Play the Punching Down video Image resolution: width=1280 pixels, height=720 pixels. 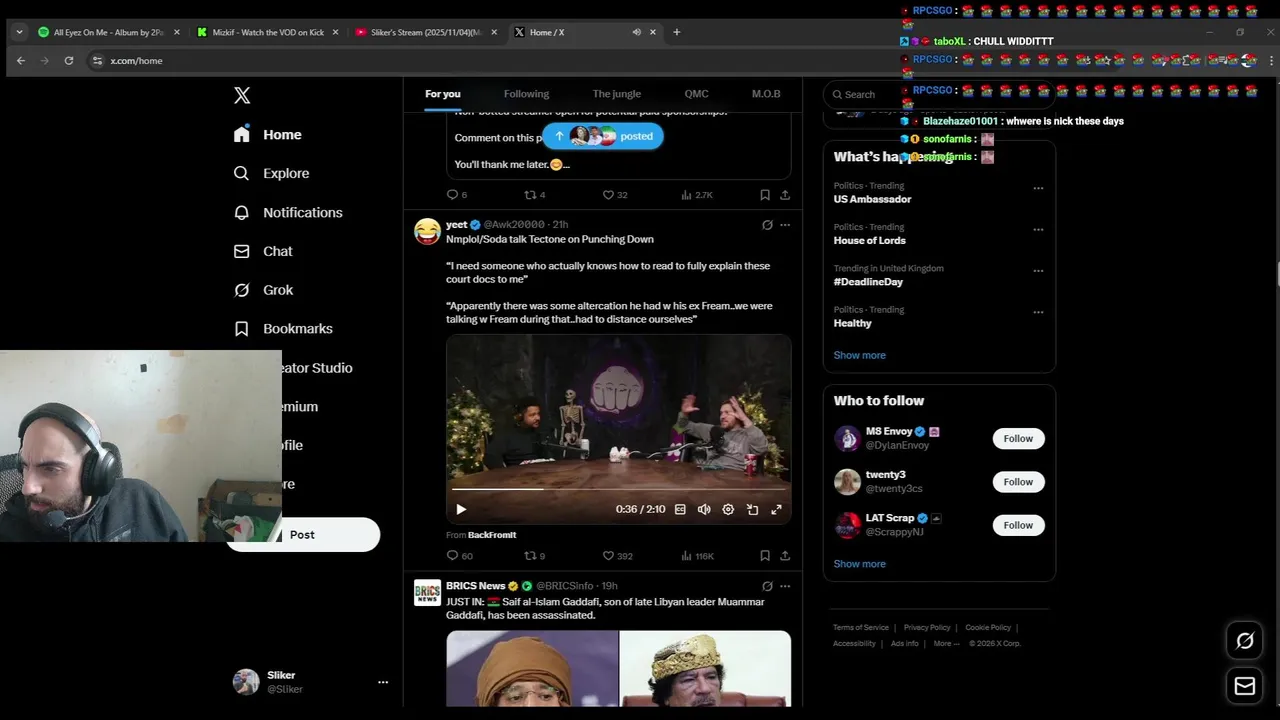coord(461,509)
